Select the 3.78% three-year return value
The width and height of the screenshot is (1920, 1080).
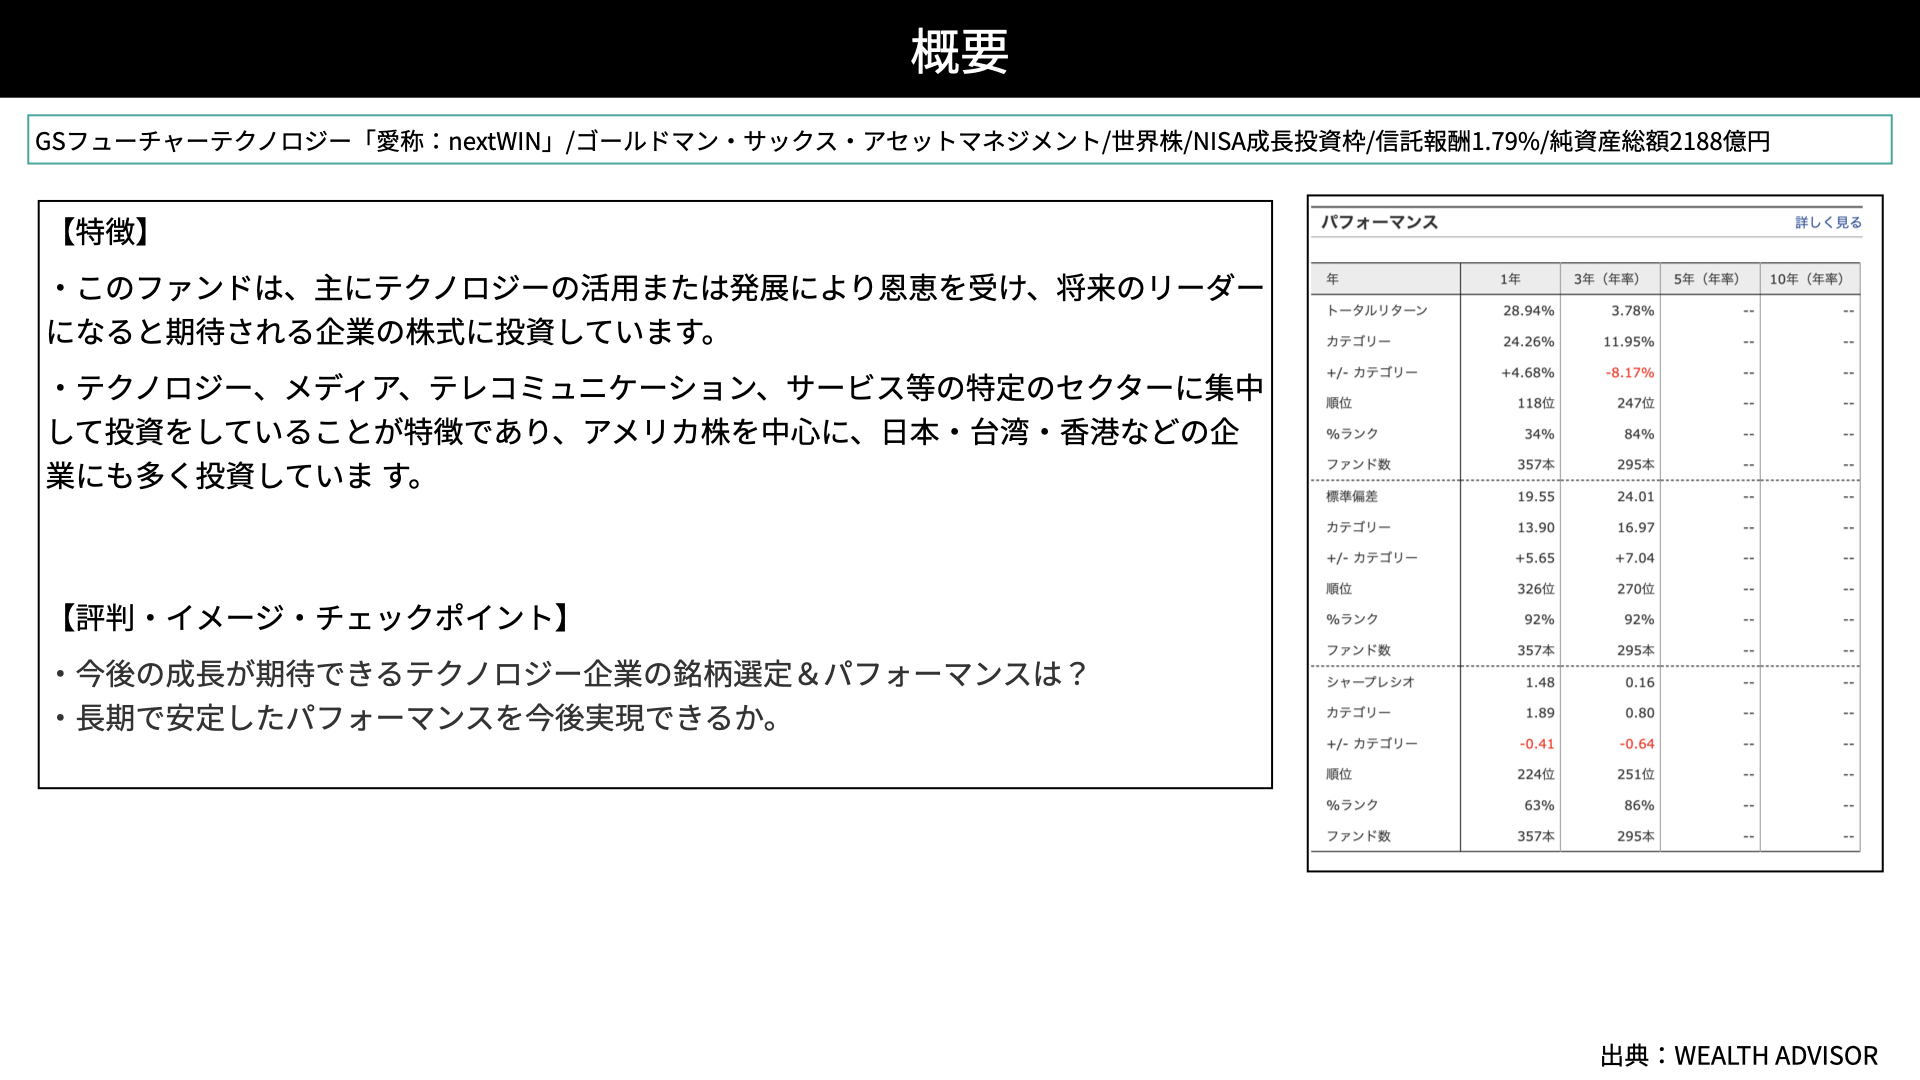pyautogui.click(x=1632, y=311)
